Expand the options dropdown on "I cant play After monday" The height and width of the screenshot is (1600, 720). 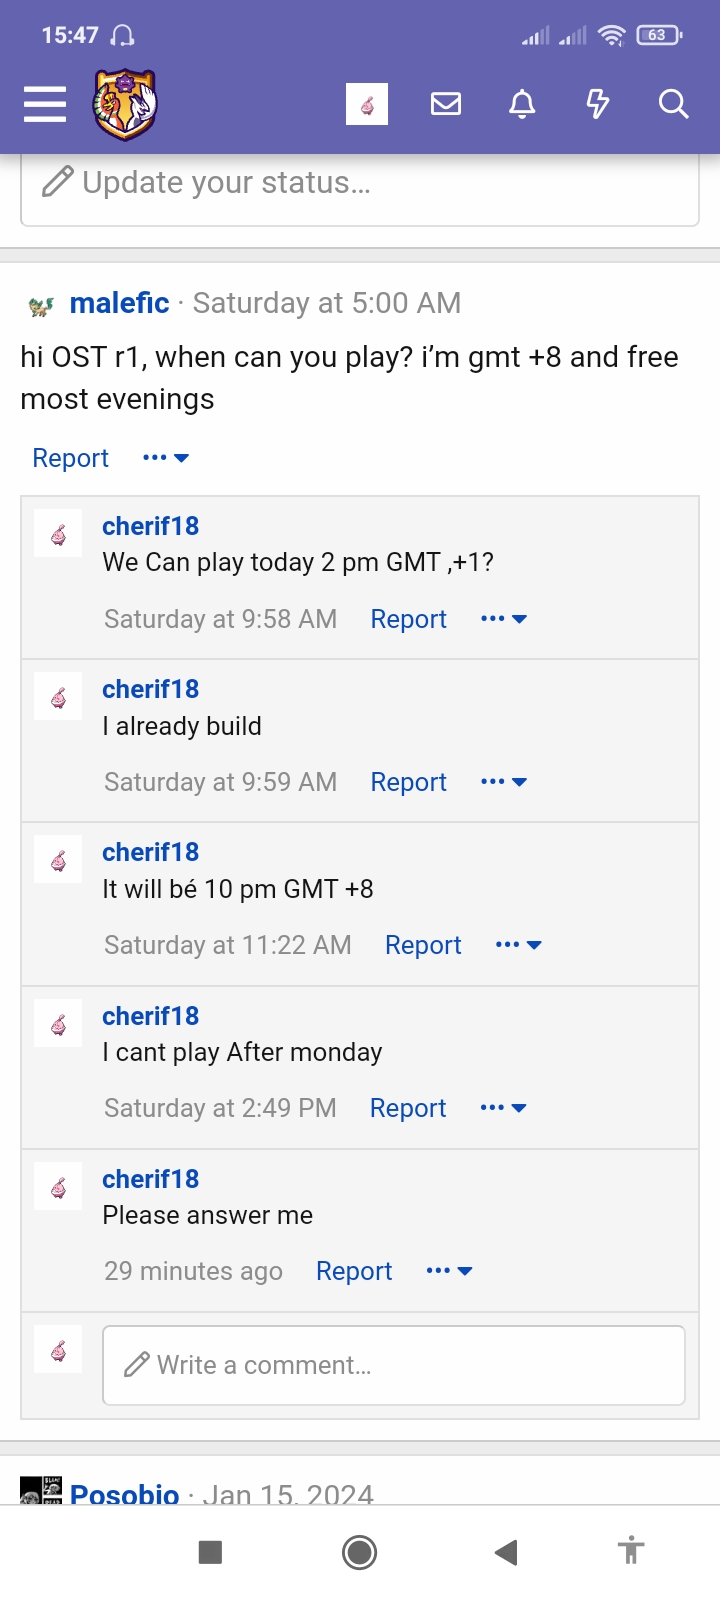point(503,1108)
